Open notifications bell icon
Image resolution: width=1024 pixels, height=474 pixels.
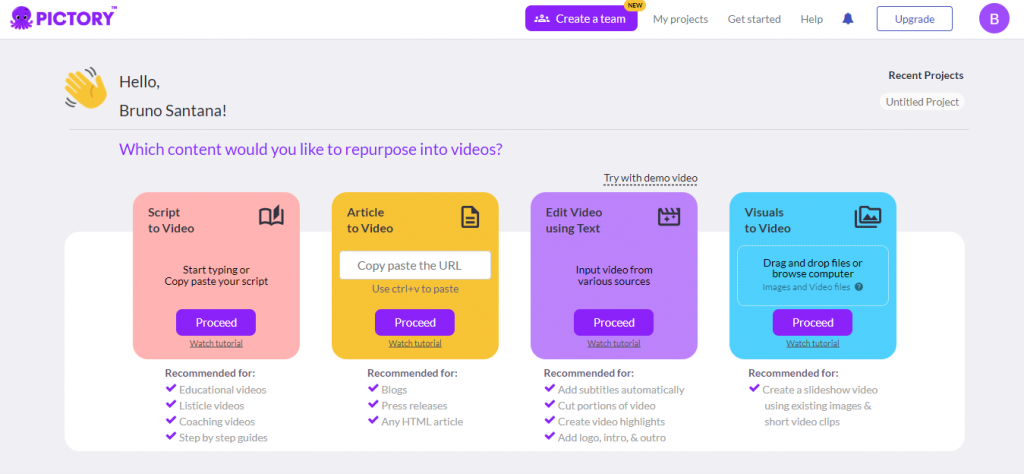(x=848, y=19)
